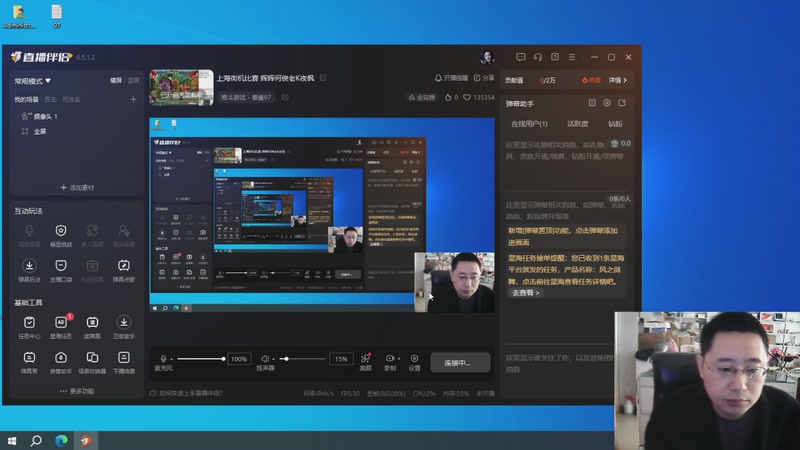This screenshot has height=450, width=800.
Task: Click the 全站榜 ranking button
Action: click(422, 97)
